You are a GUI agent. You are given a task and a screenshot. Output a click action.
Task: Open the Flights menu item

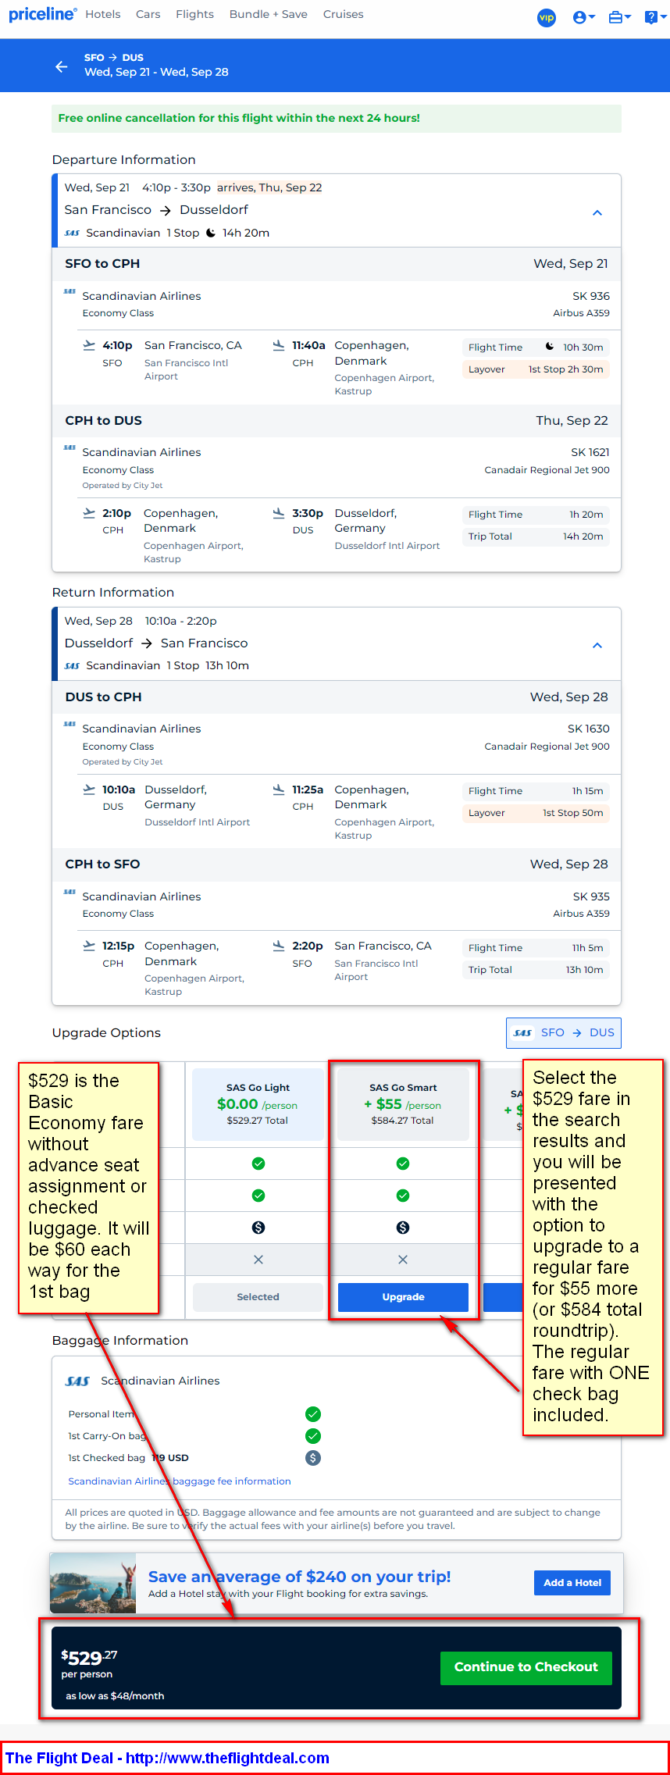tap(195, 14)
